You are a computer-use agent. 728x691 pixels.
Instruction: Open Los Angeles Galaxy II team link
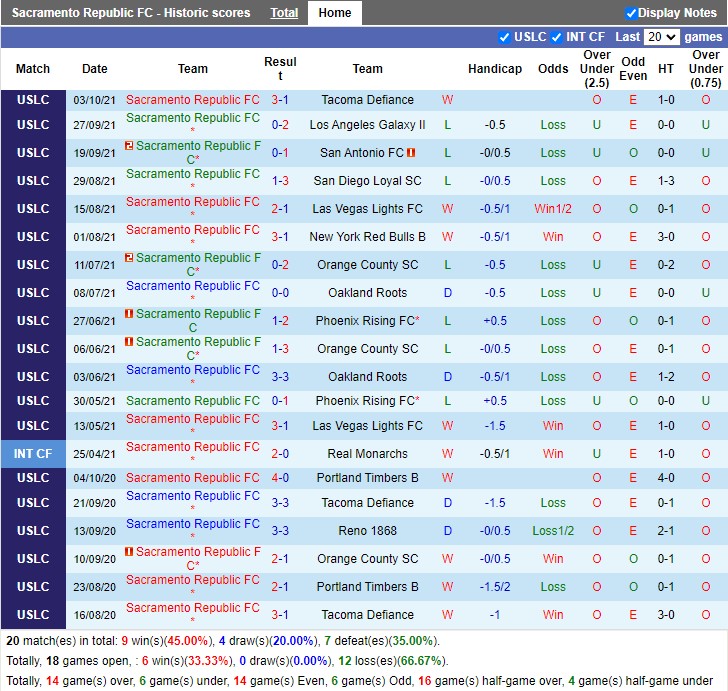coord(367,125)
